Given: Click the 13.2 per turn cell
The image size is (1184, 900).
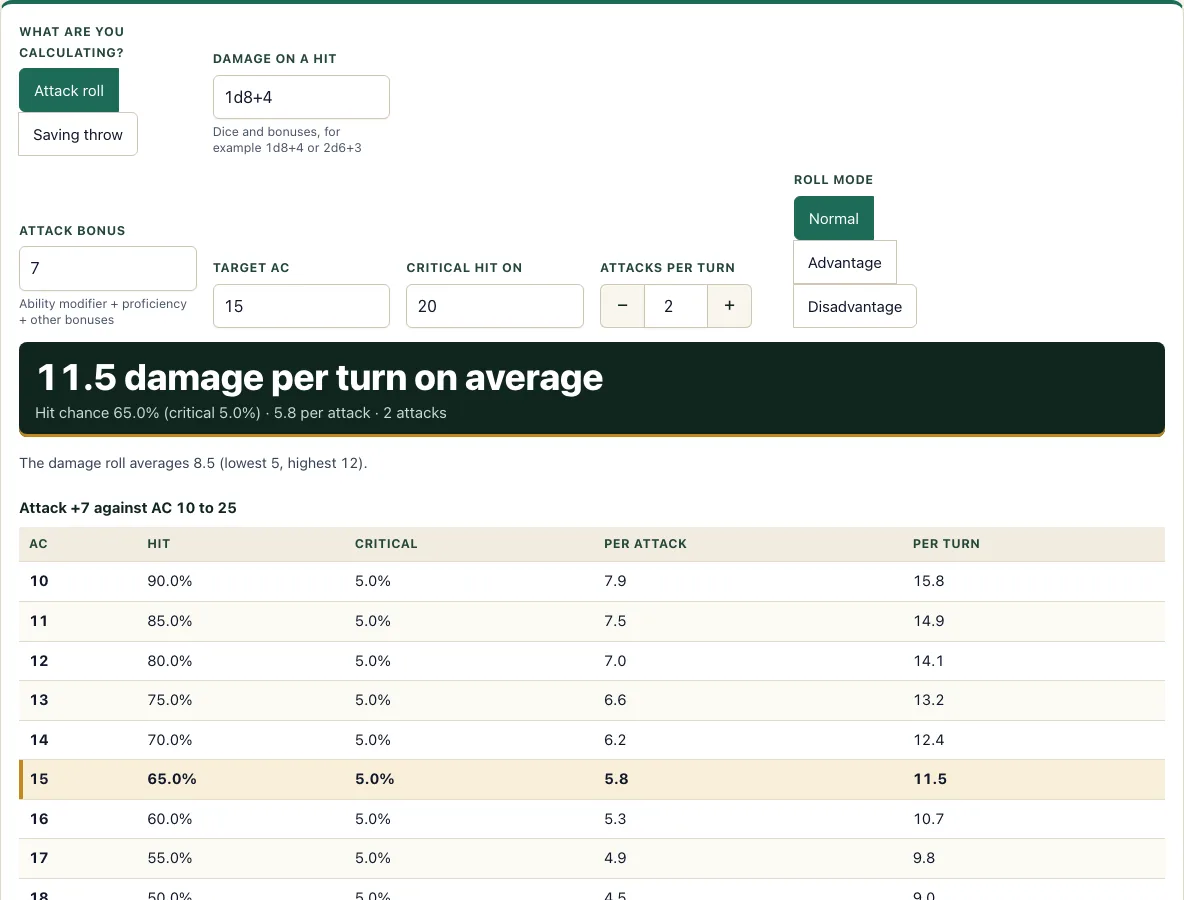Looking at the screenshot, I should click(x=929, y=700).
